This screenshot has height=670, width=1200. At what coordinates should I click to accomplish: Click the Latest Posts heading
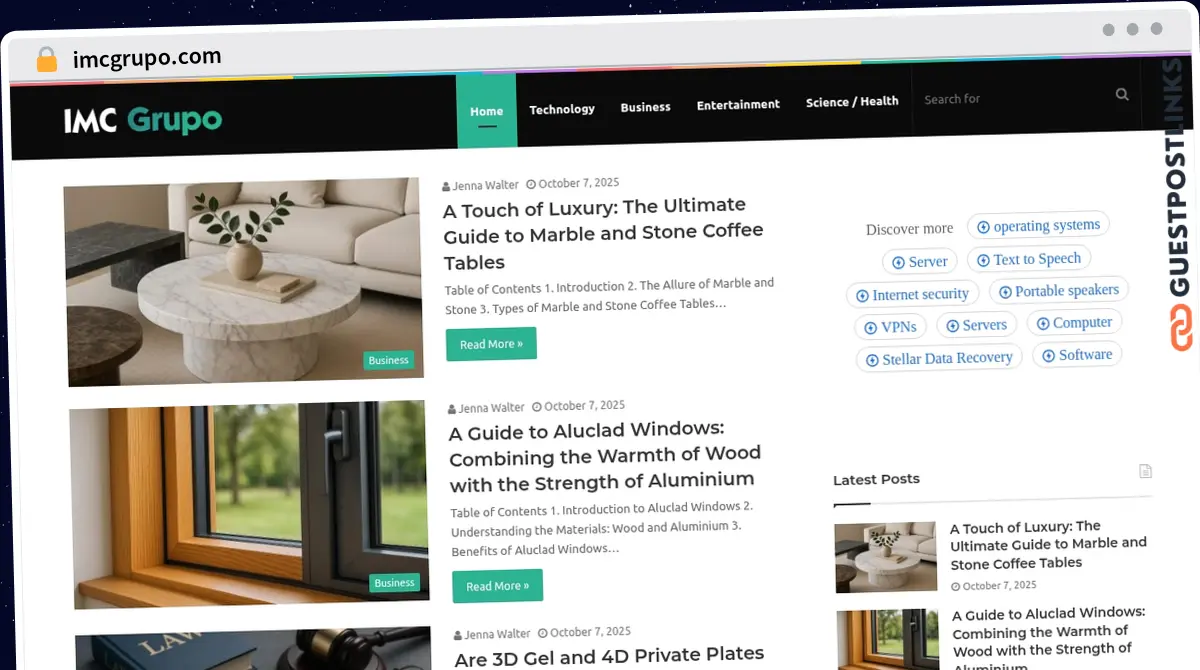click(876, 480)
